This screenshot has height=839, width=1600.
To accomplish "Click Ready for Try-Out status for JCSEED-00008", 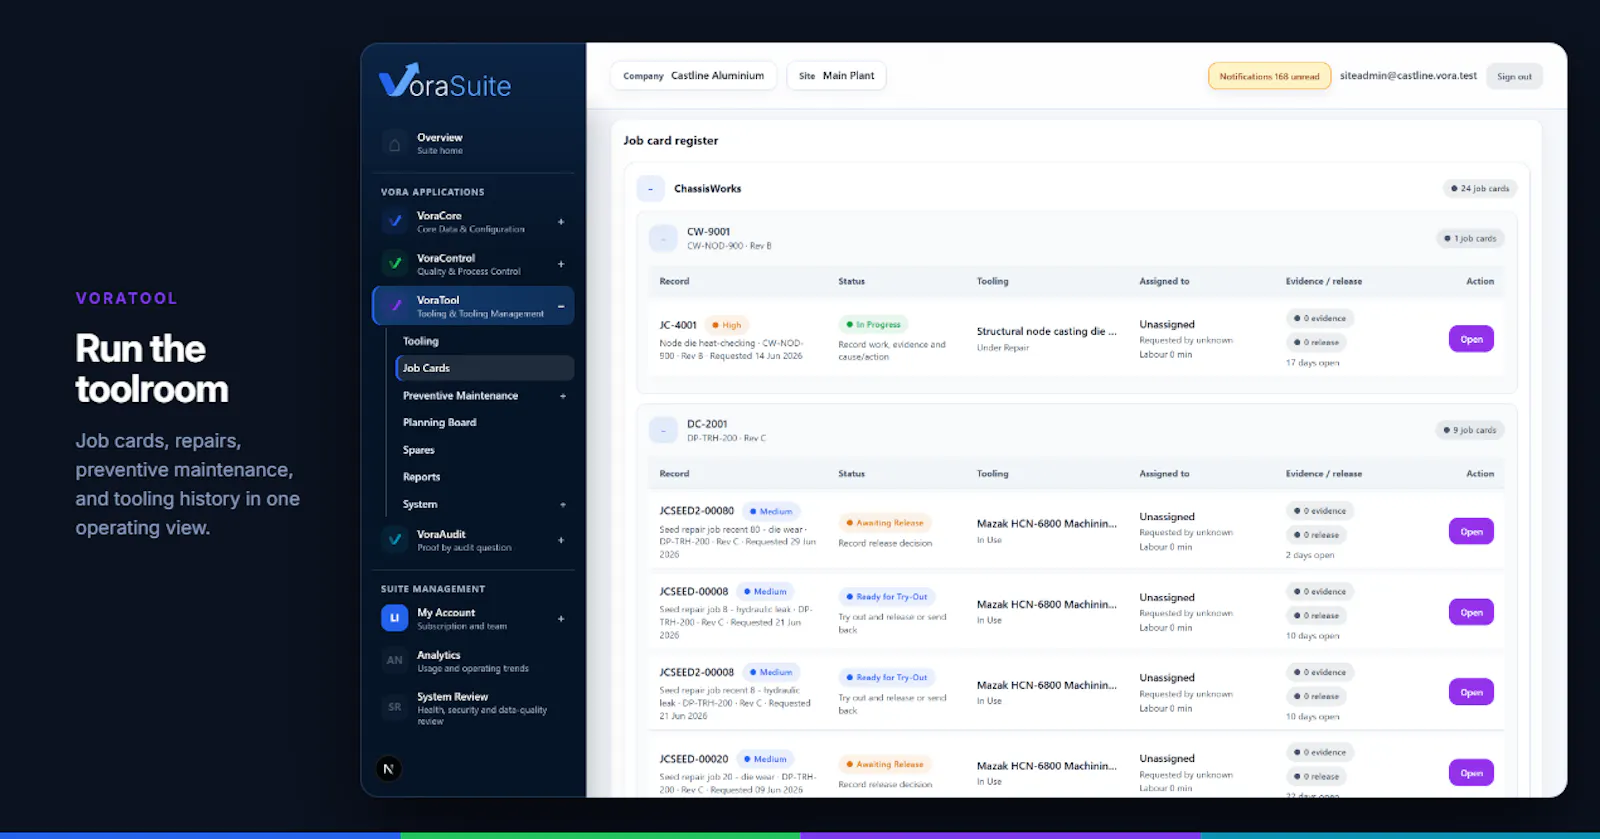I will click(887, 597).
